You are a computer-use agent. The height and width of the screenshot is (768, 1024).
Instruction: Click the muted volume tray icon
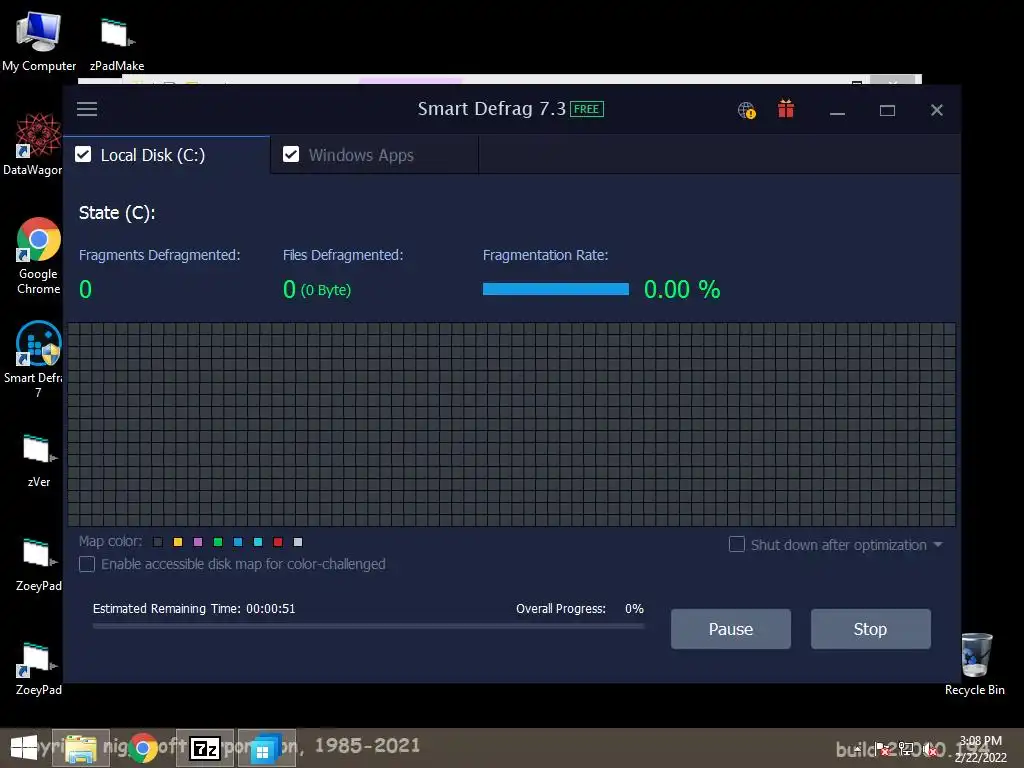coord(931,749)
